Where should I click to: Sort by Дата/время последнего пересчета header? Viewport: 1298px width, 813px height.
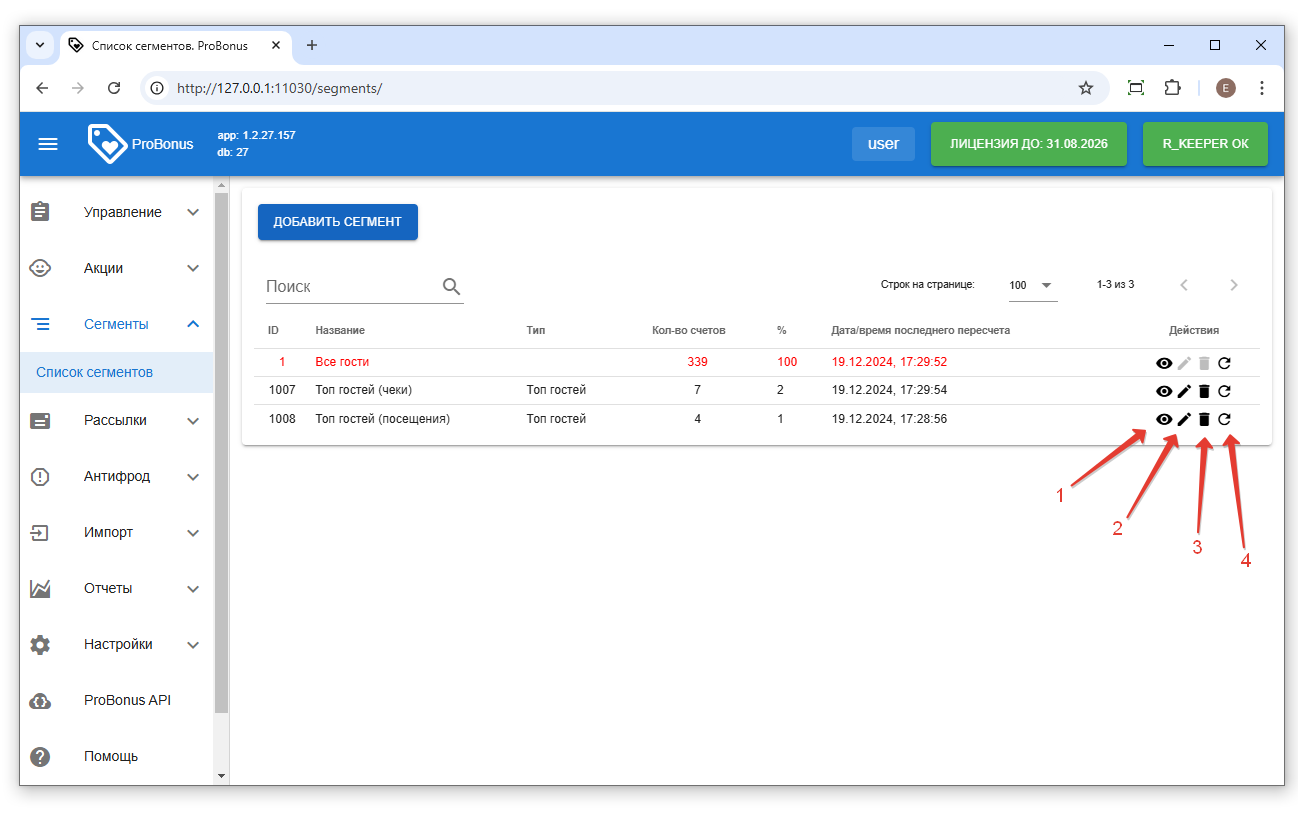pos(921,330)
